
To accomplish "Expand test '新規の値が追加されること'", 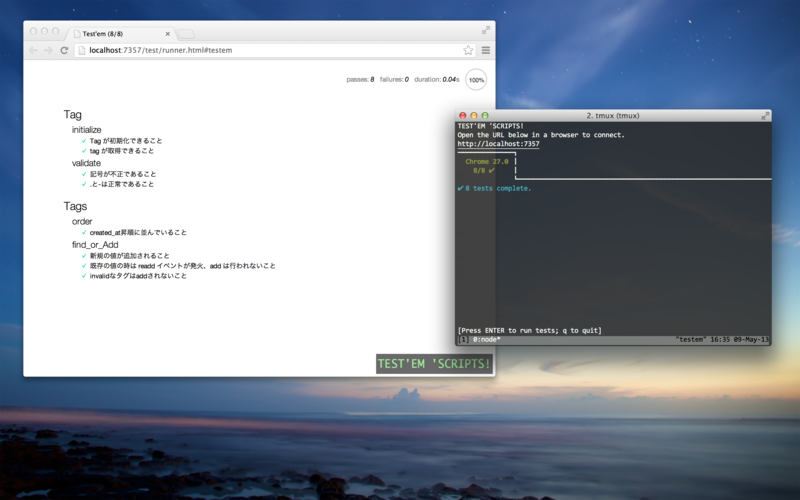I will tap(129, 256).
